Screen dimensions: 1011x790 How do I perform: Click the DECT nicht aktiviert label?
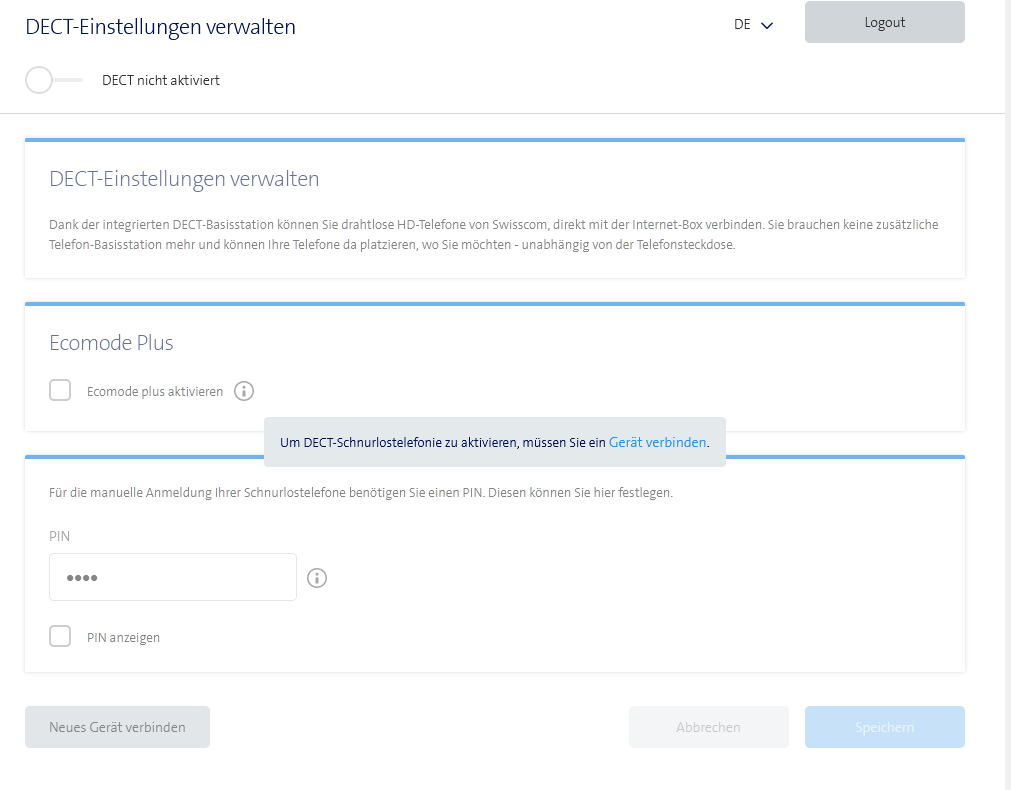(161, 80)
